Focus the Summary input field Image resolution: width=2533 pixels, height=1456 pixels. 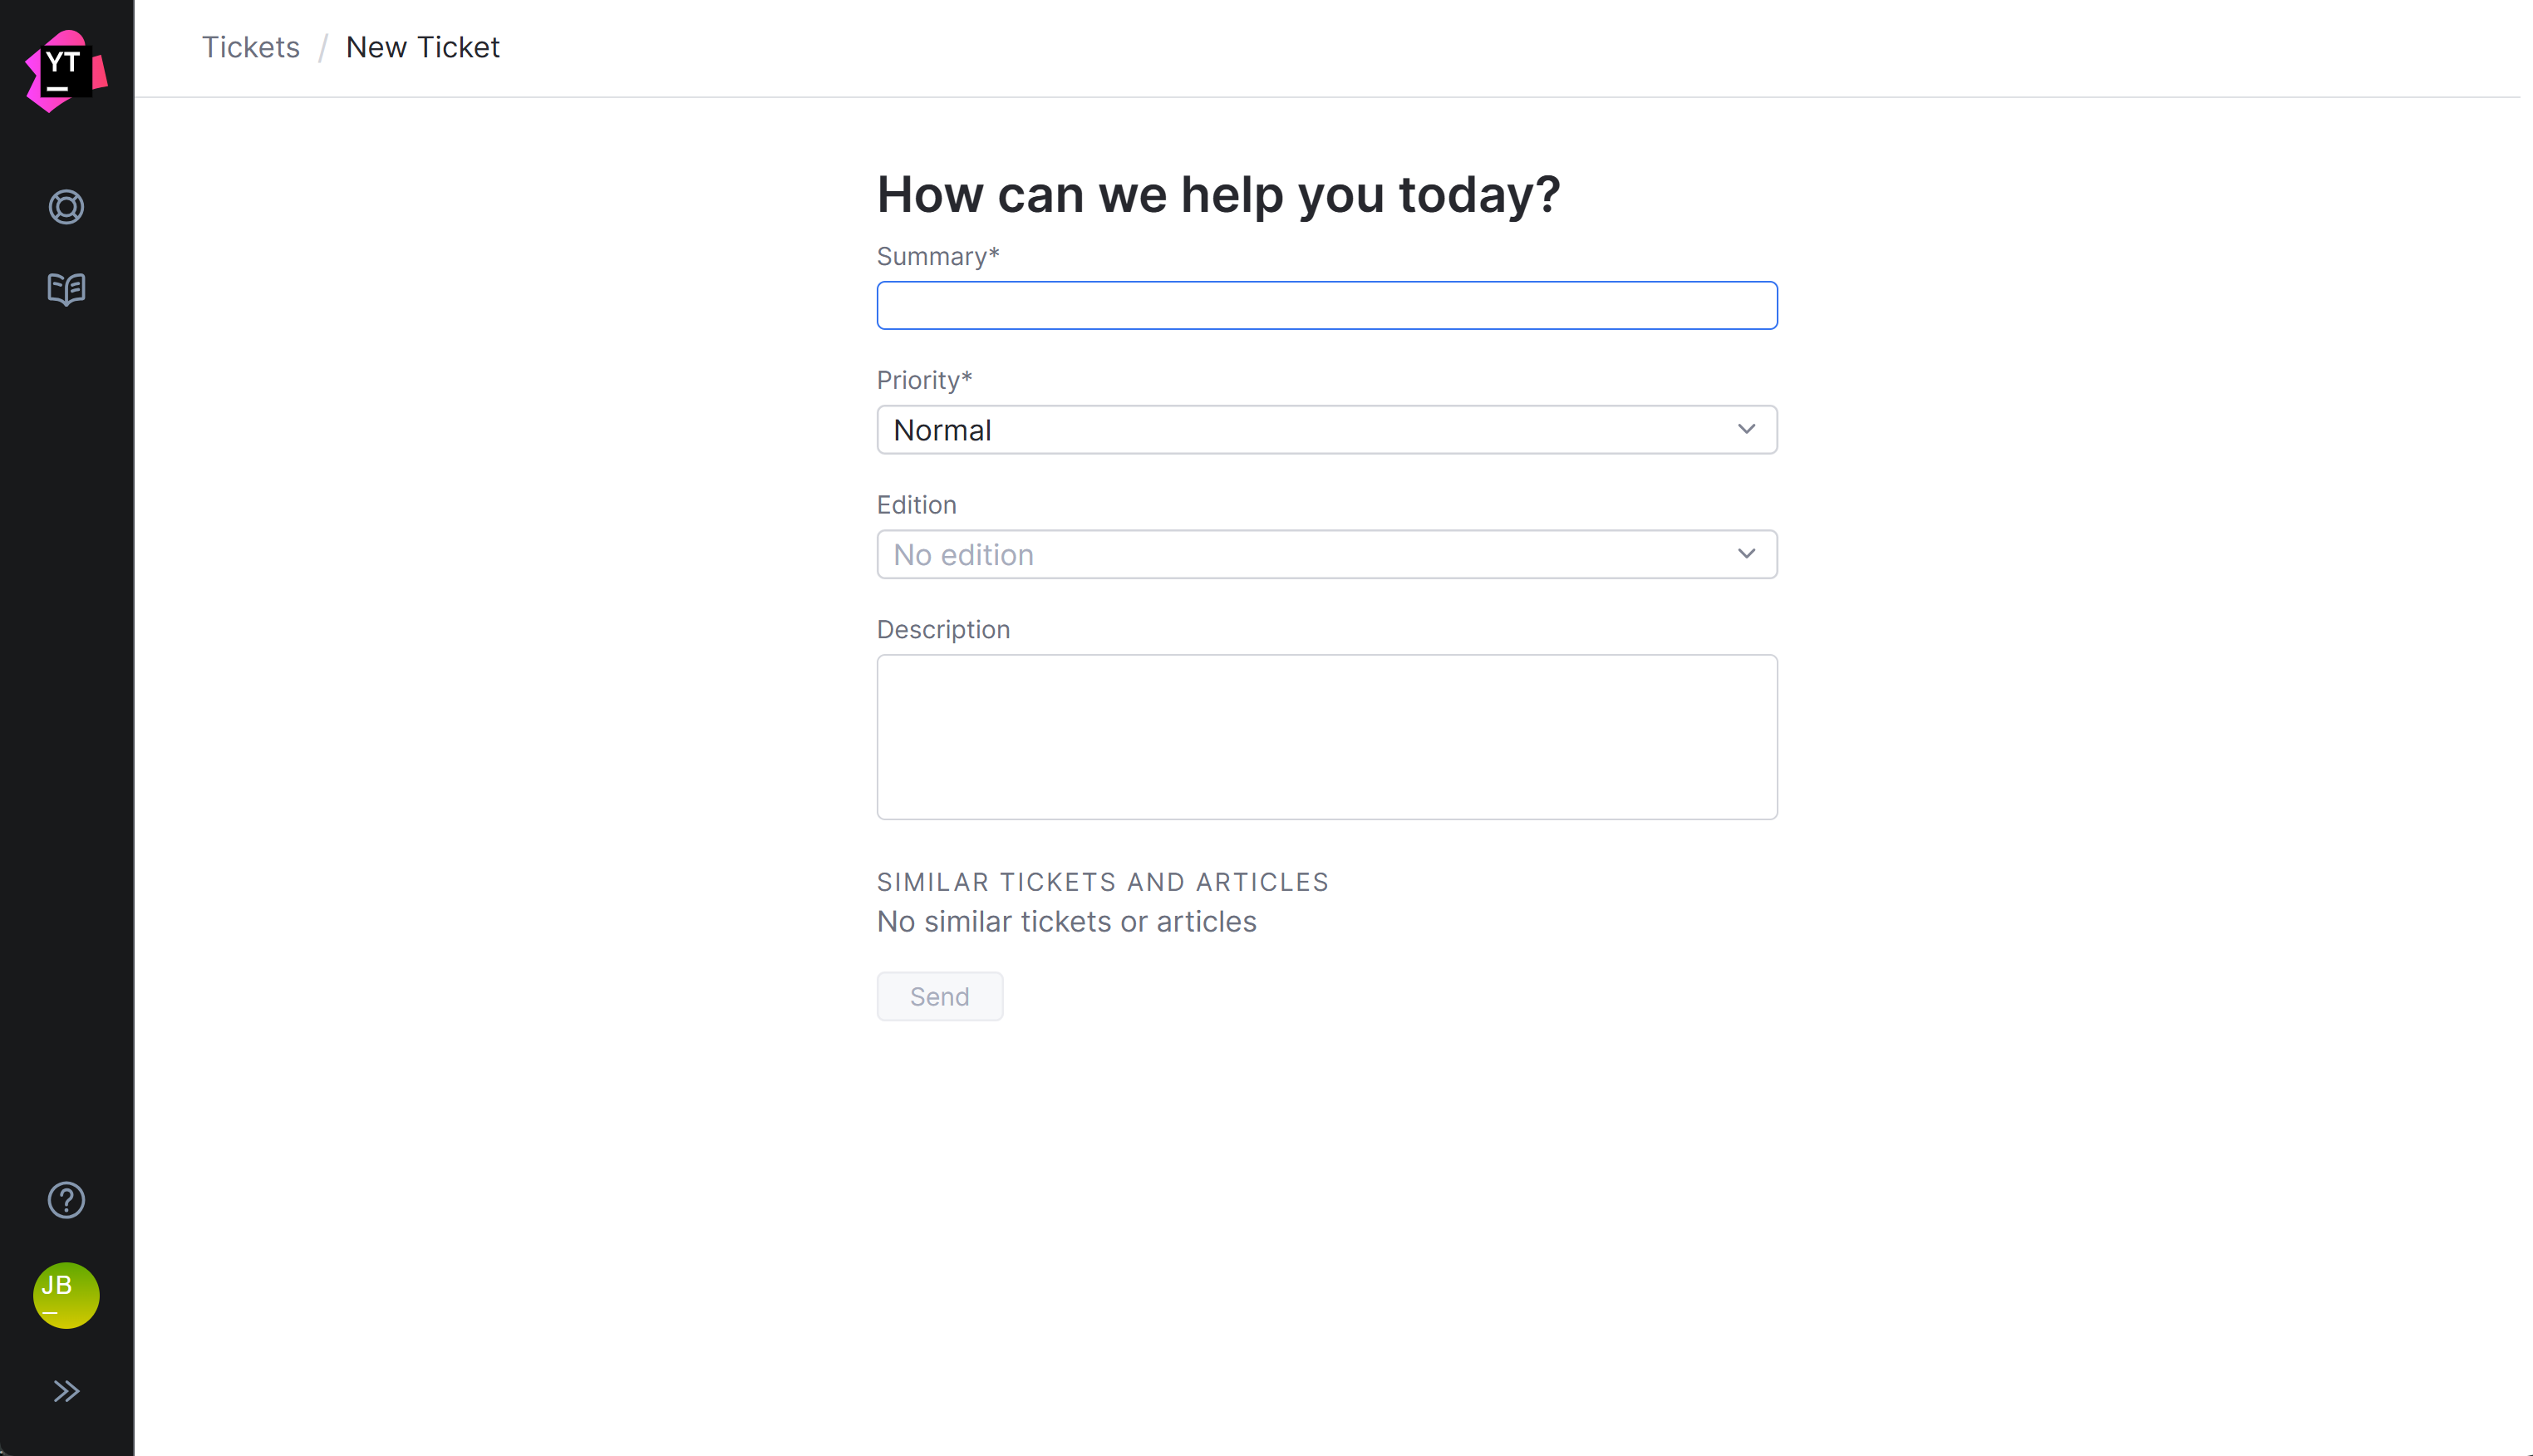pos(1327,304)
